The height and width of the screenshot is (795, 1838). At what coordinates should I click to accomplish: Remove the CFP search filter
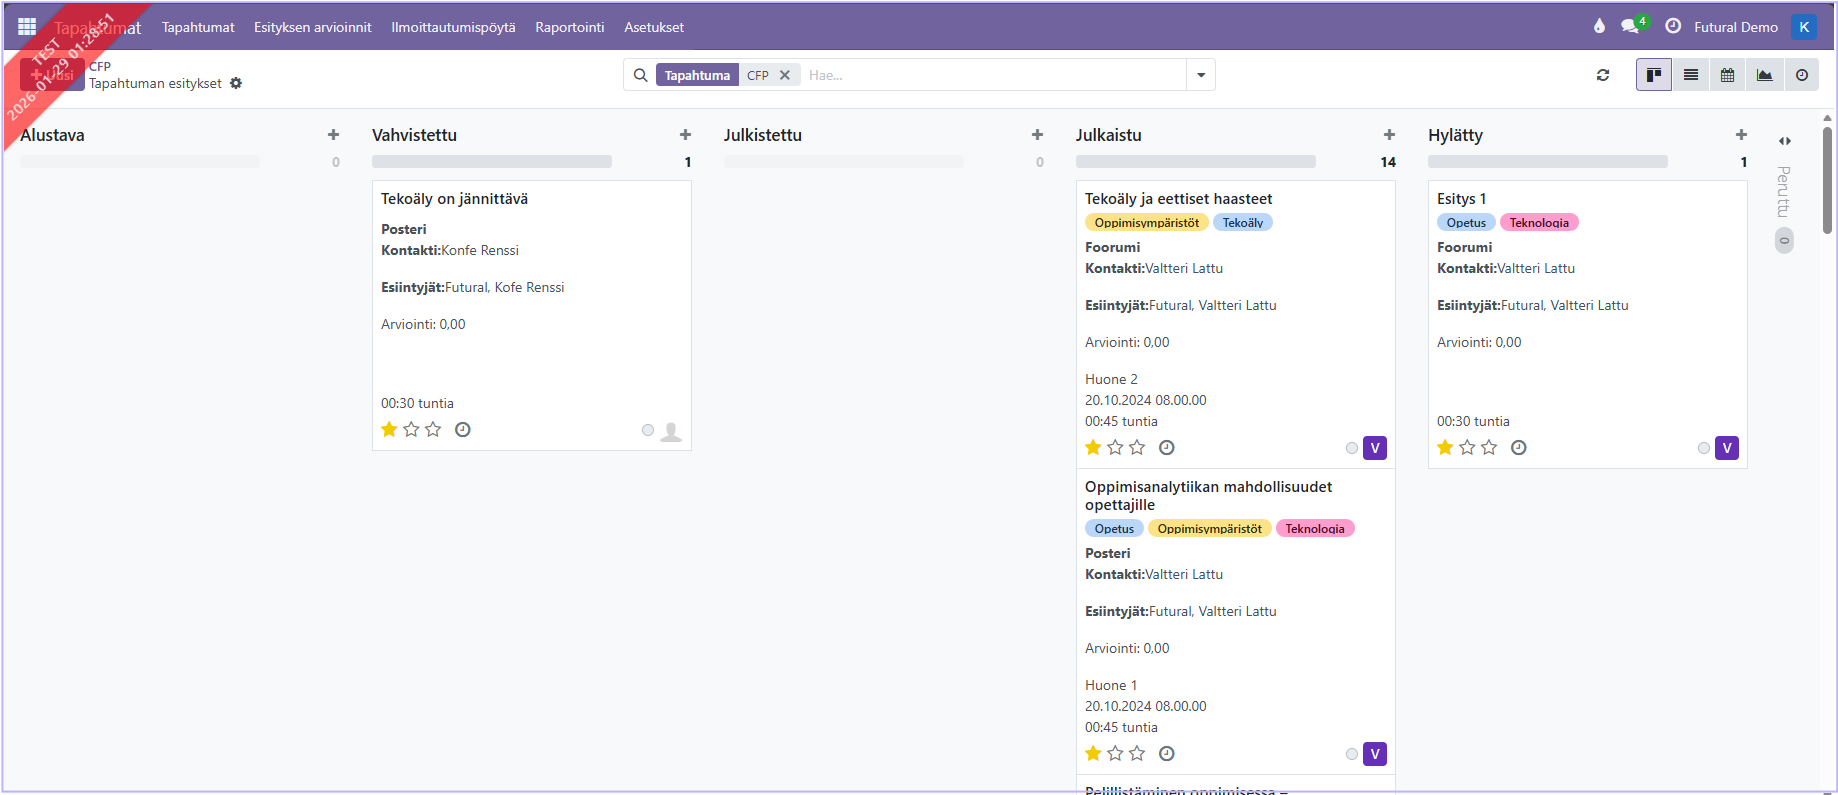click(x=785, y=75)
